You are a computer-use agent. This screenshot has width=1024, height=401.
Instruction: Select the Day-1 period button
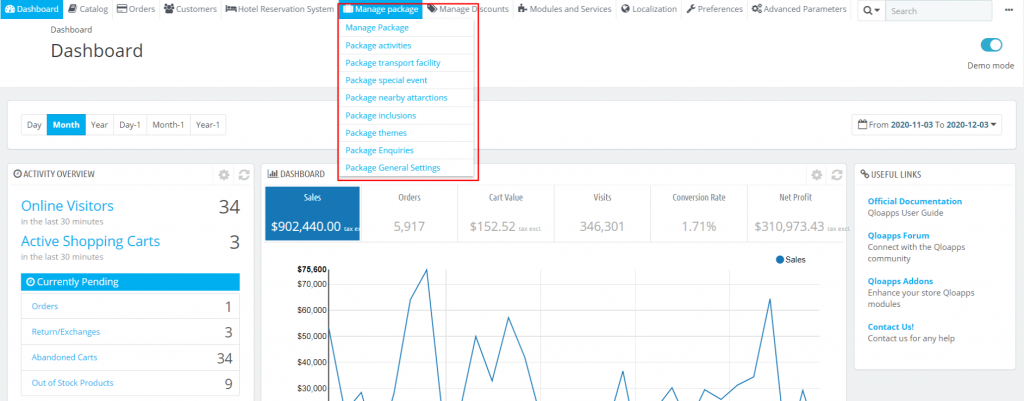130,125
